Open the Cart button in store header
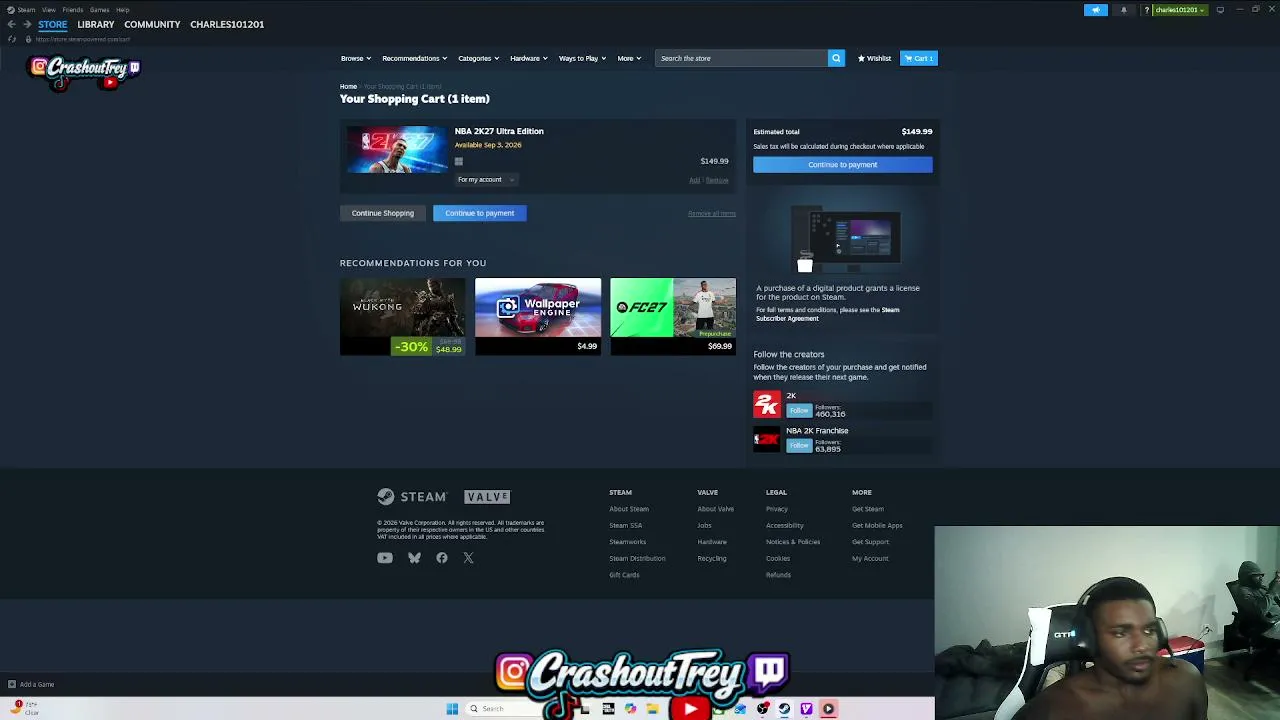1280x720 pixels. pos(918,58)
